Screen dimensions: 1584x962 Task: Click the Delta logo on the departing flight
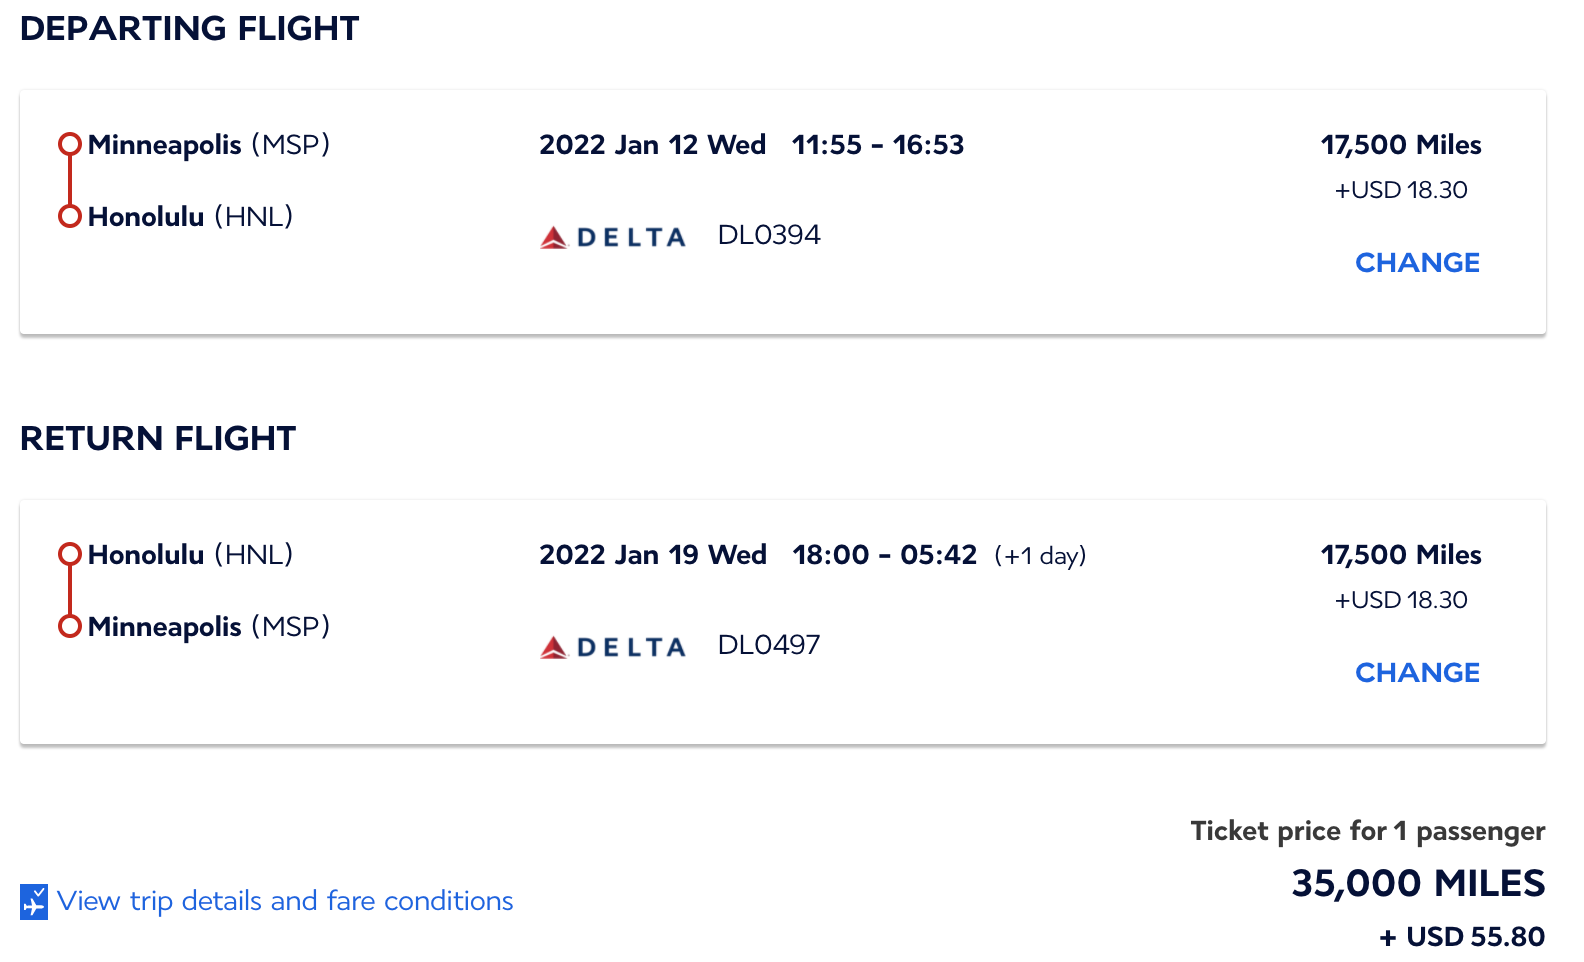[612, 236]
